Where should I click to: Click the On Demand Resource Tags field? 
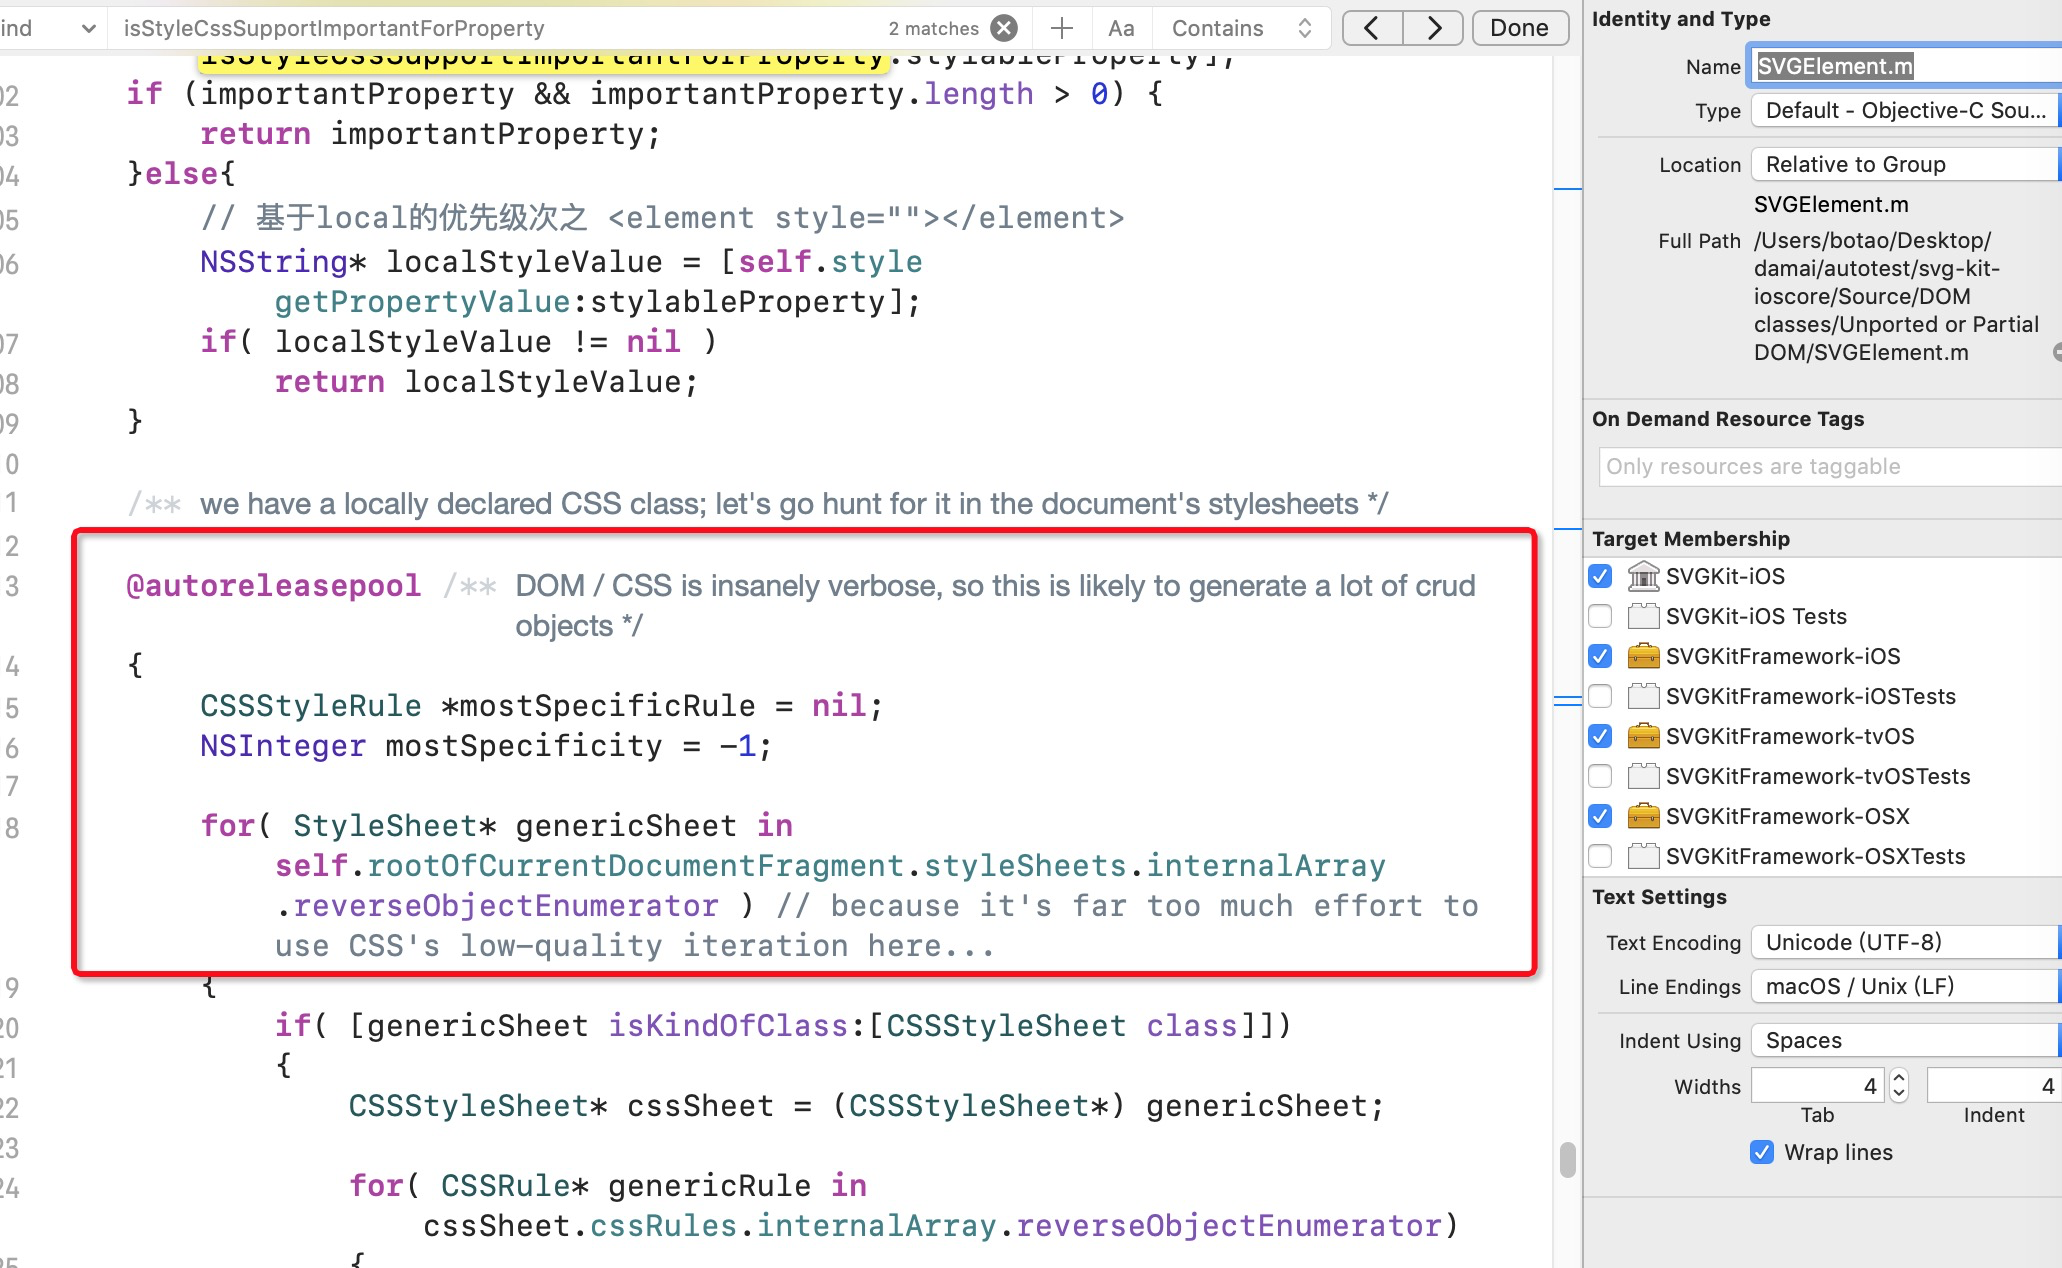(x=1830, y=466)
